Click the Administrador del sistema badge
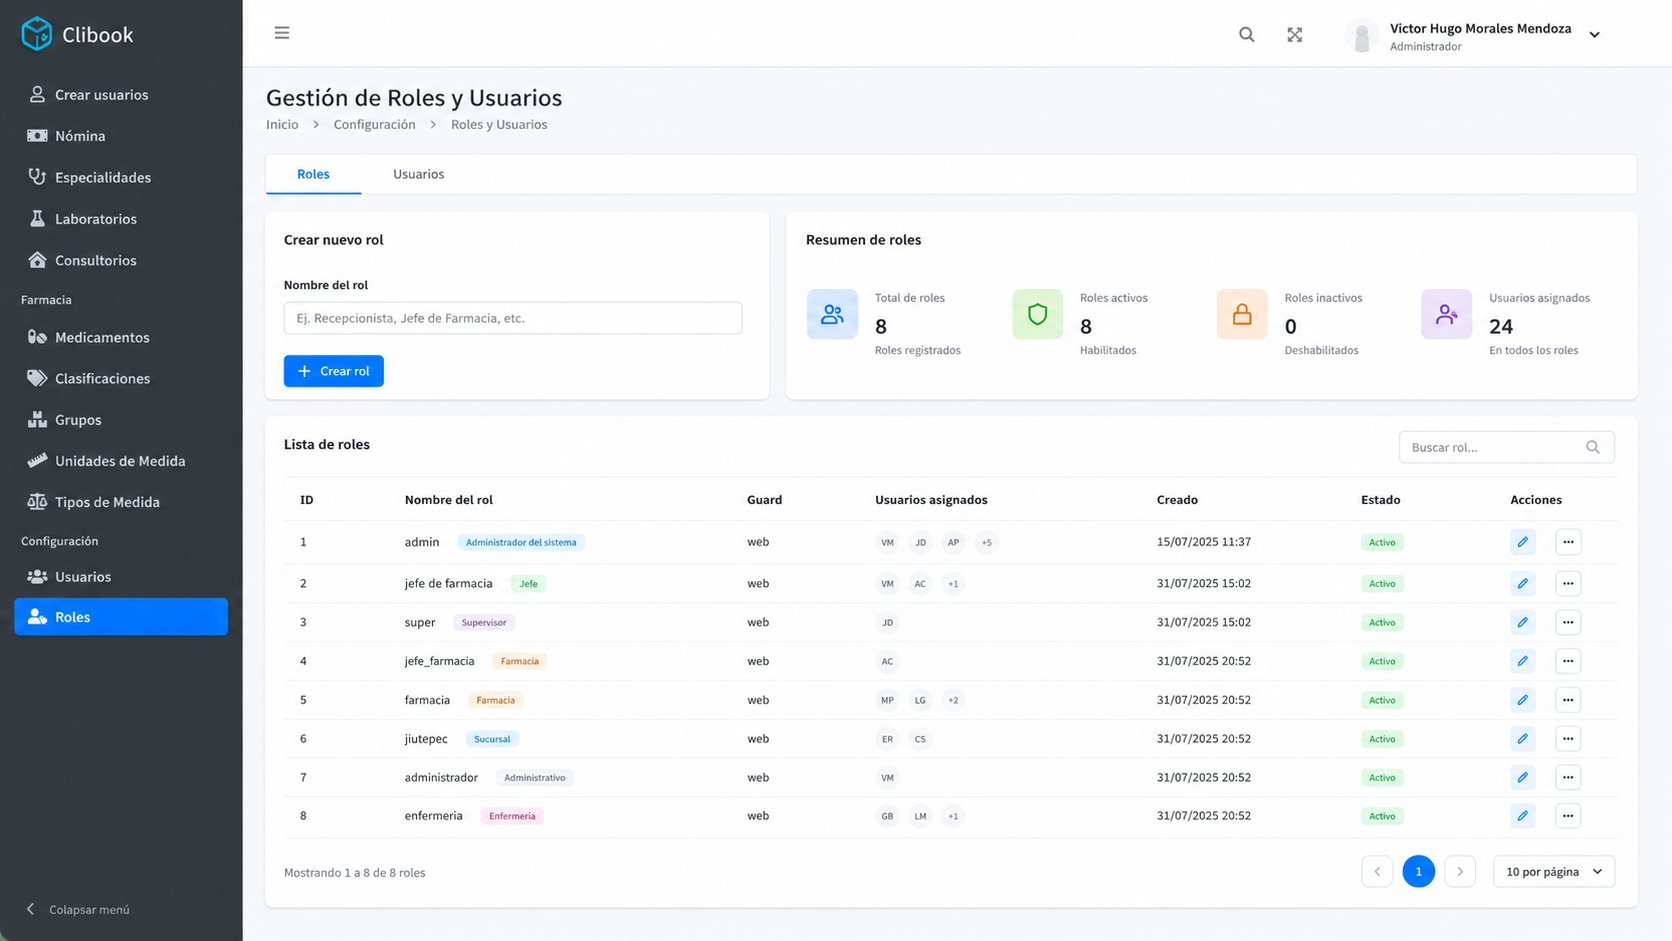 tap(521, 542)
